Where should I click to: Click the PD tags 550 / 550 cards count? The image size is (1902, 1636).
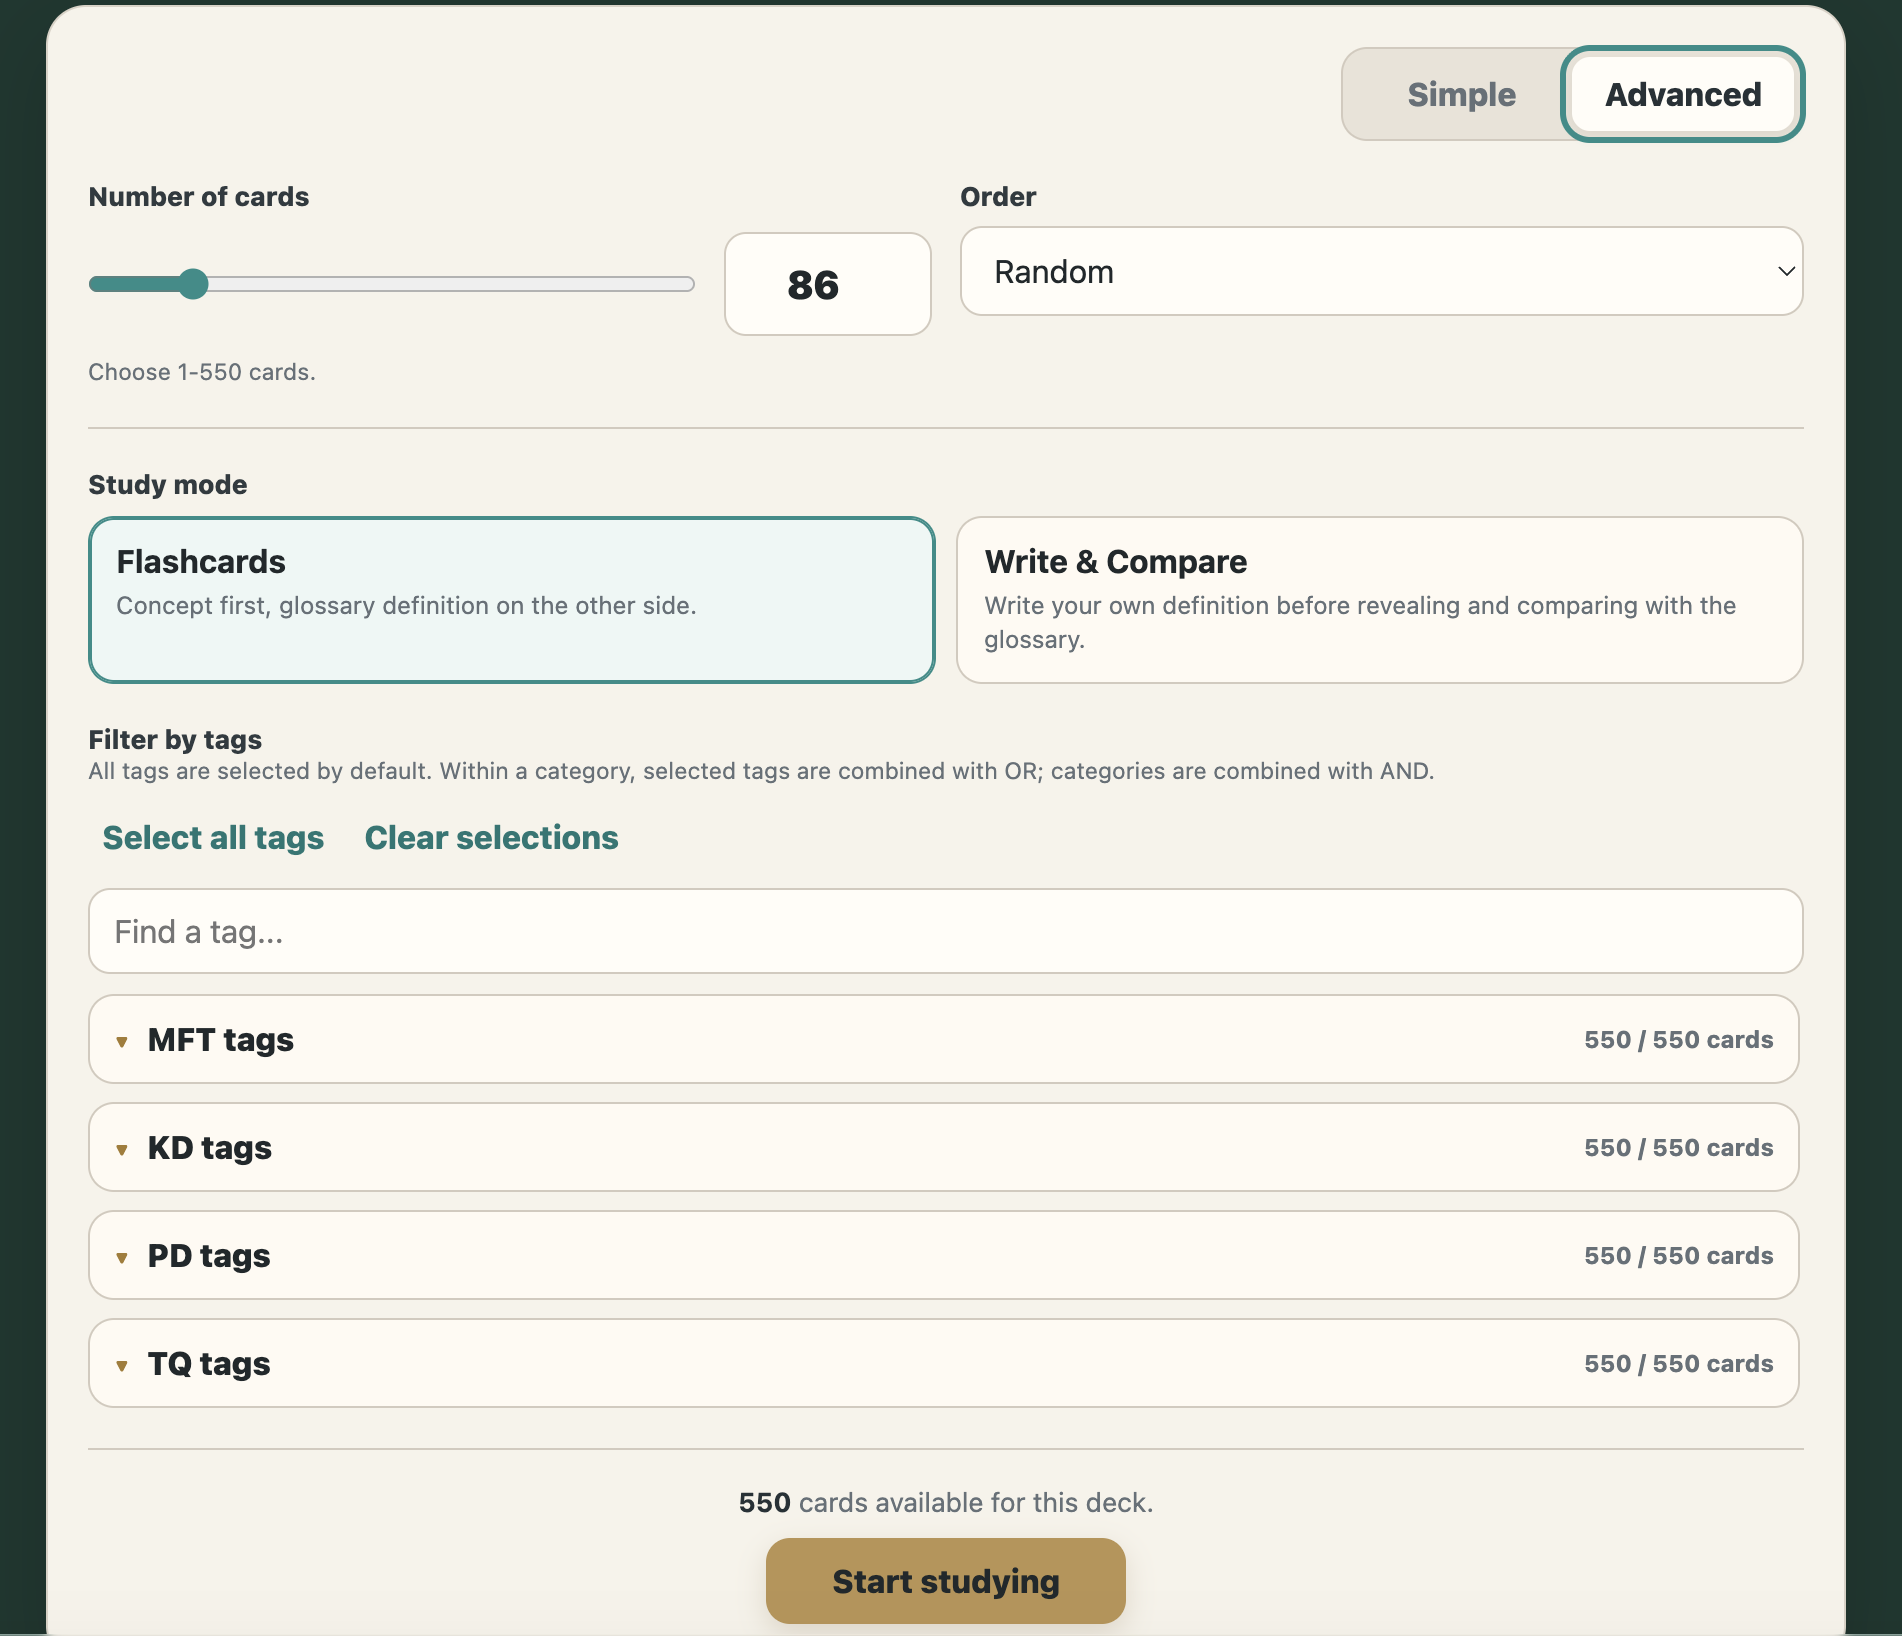click(x=1678, y=1255)
